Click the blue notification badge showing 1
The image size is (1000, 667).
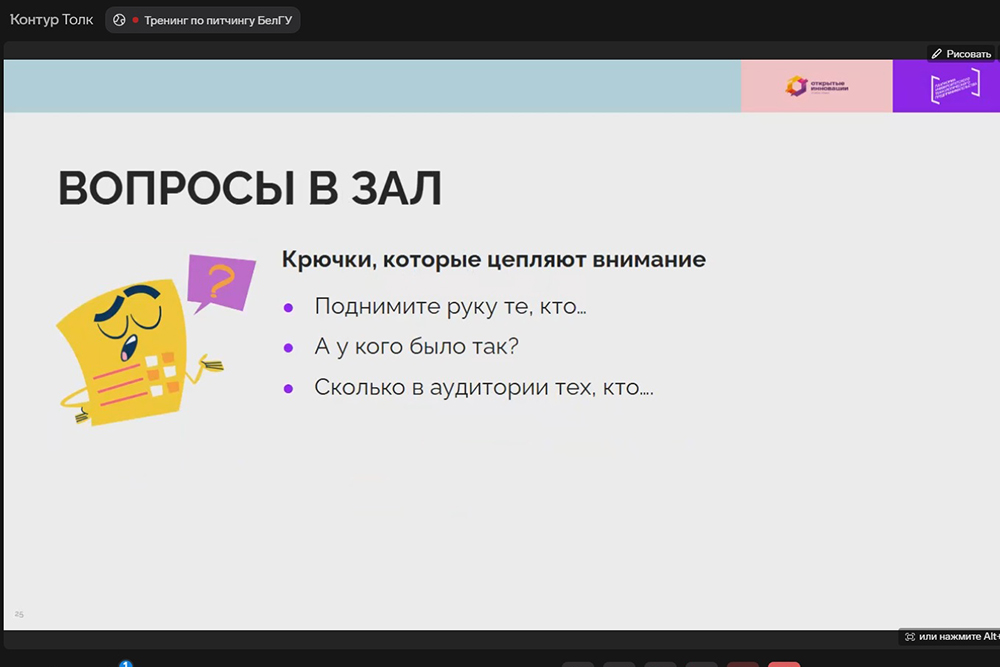pos(126,663)
